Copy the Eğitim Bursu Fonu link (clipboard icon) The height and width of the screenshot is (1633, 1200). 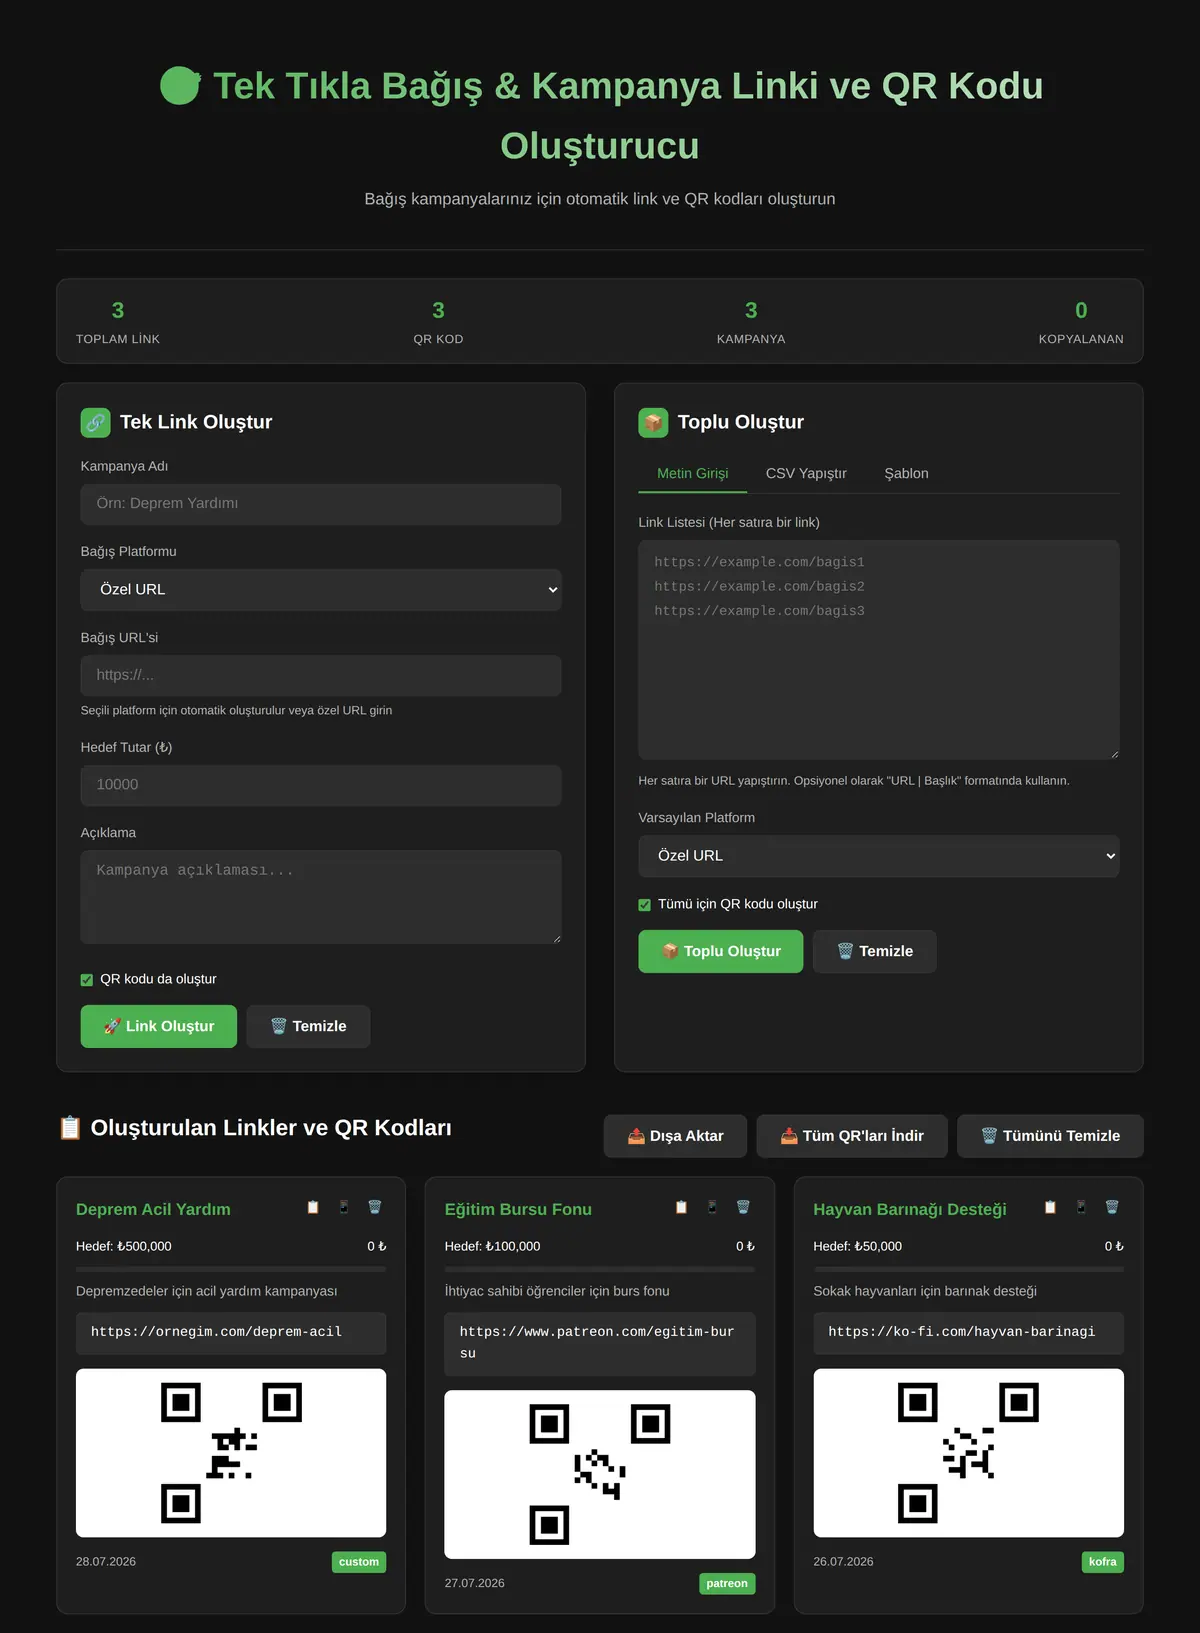[681, 1207]
